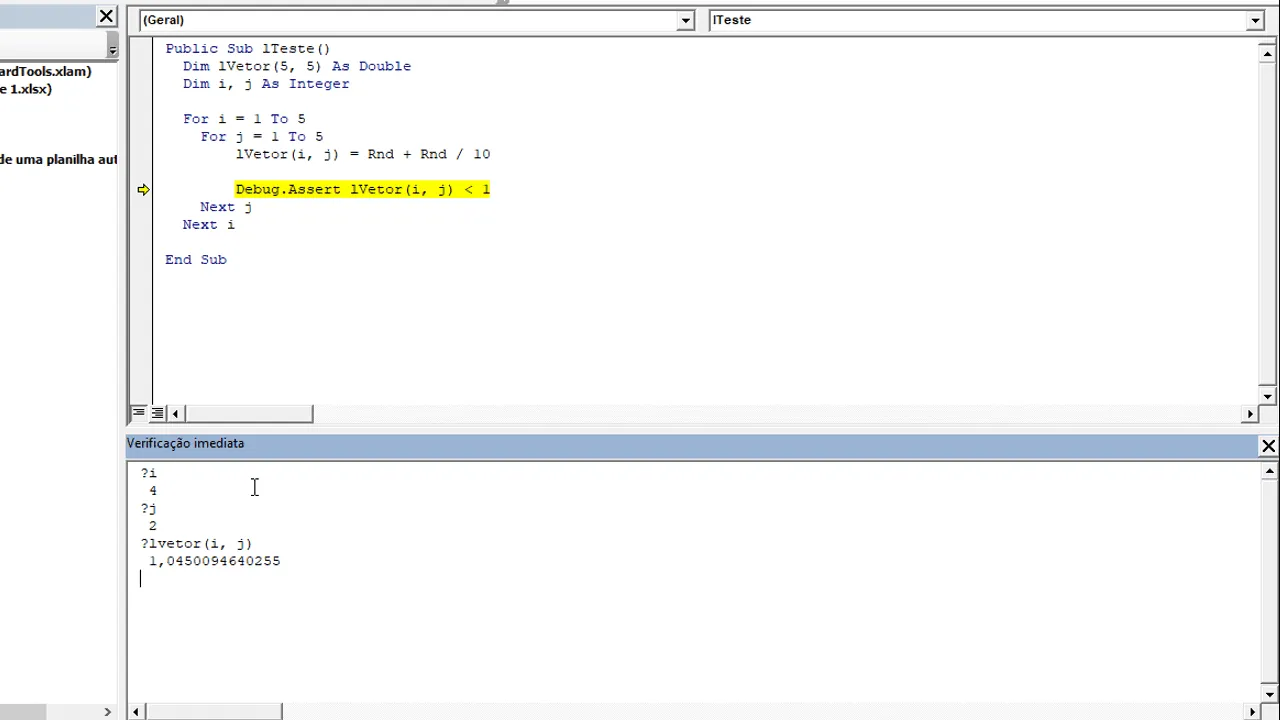Click the 'Next i' line
The width and height of the screenshot is (1280, 720).
pos(208,224)
